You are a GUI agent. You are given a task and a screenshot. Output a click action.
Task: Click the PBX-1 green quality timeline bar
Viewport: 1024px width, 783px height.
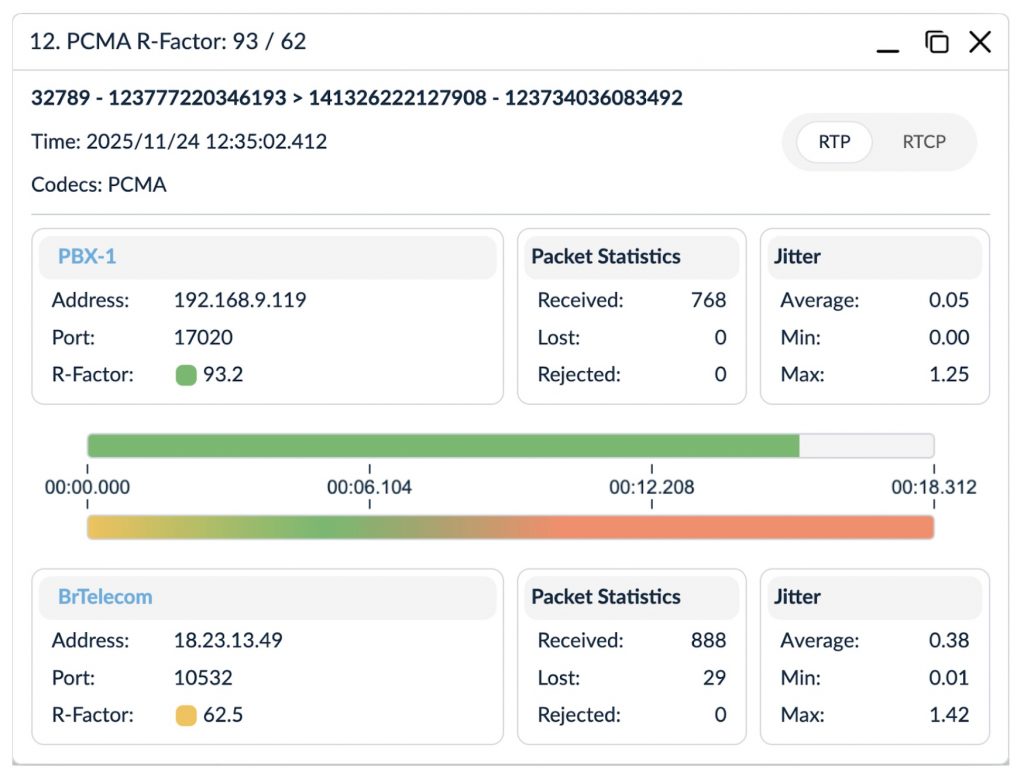point(443,446)
